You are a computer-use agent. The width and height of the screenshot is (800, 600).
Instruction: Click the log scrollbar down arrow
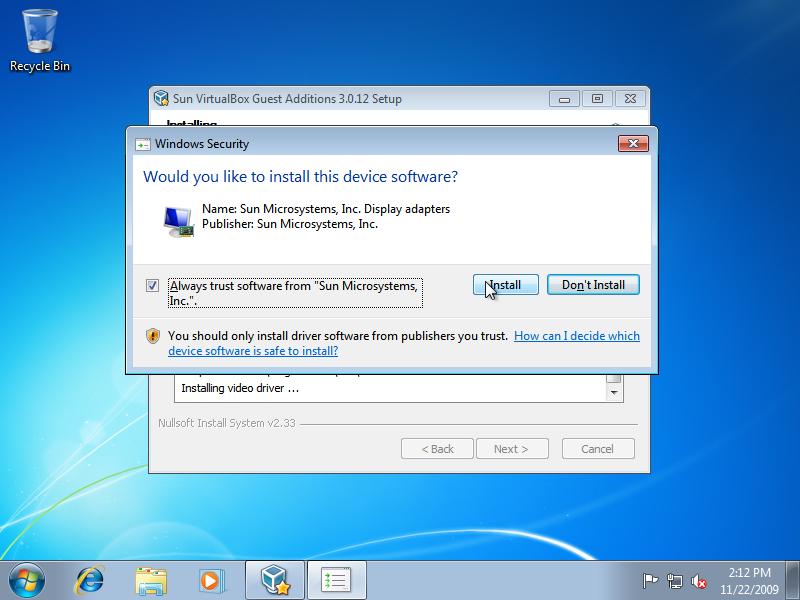(615, 393)
